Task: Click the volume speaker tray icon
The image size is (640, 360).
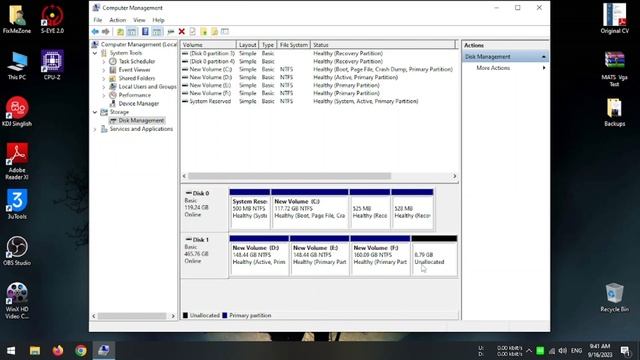Action: [562, 351]
